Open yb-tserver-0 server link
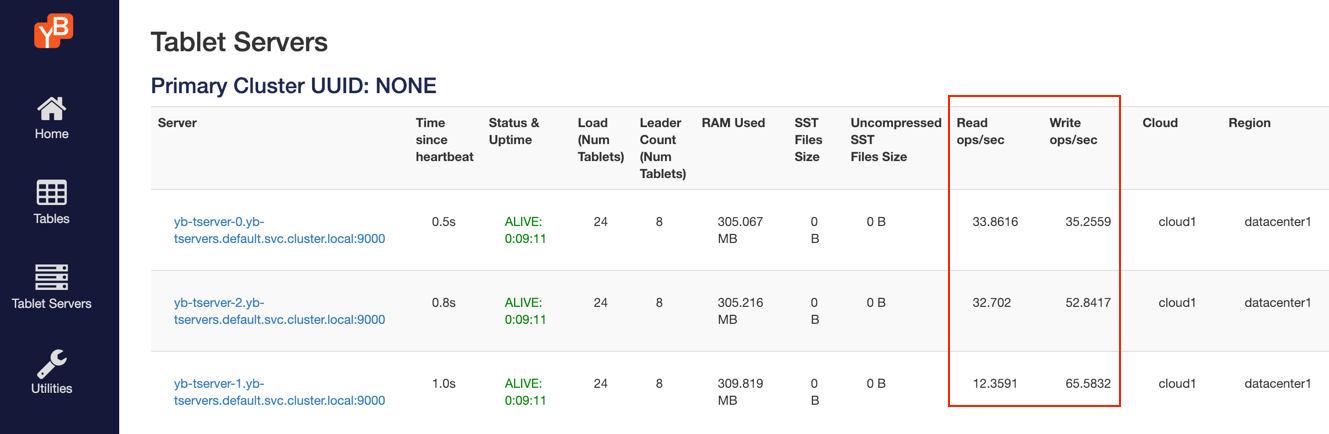 point(279,230)
